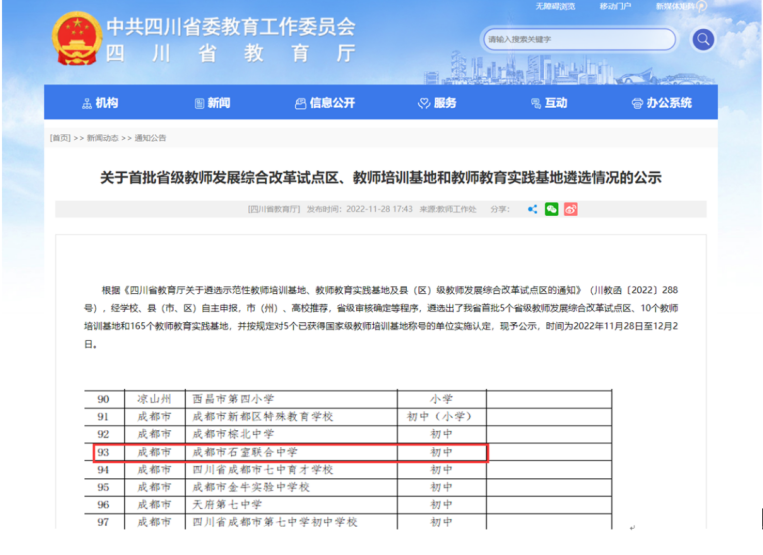Click the cell 凉山州
This screenshot has width=763, height=555.
pyautogui.click(x=154, y=399)
